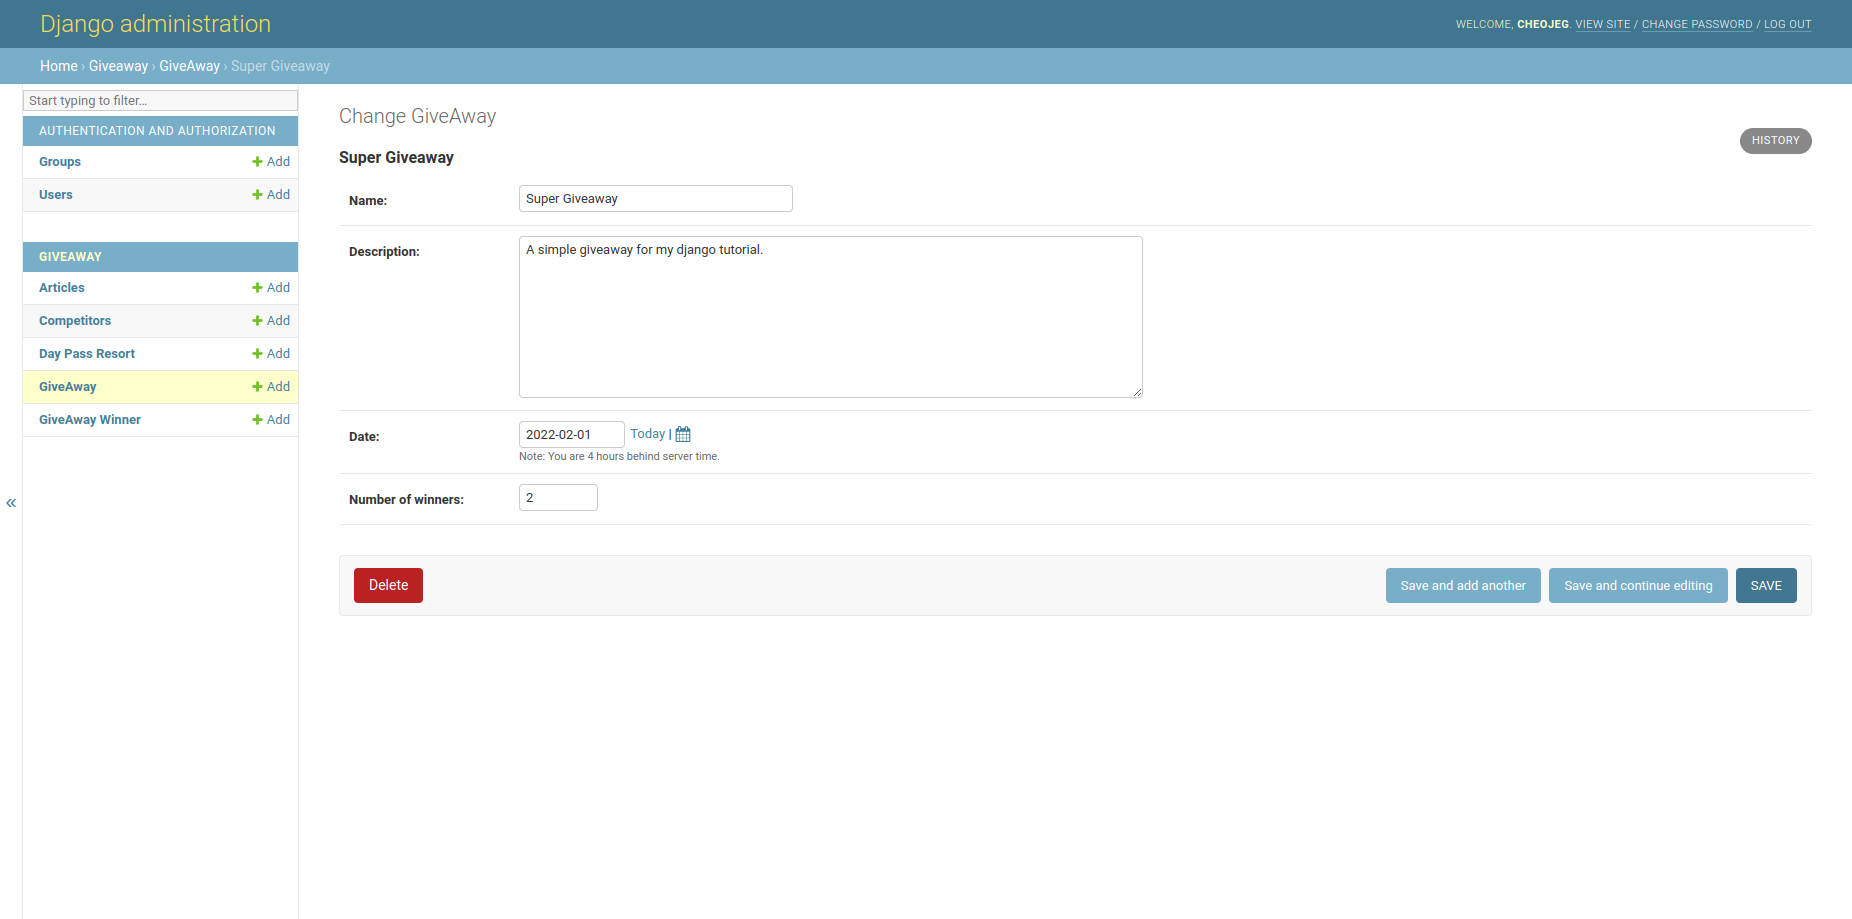Screen dimensions: 1852x919
Task: Set date using the Today link
Action: click(x=647, y=434)
